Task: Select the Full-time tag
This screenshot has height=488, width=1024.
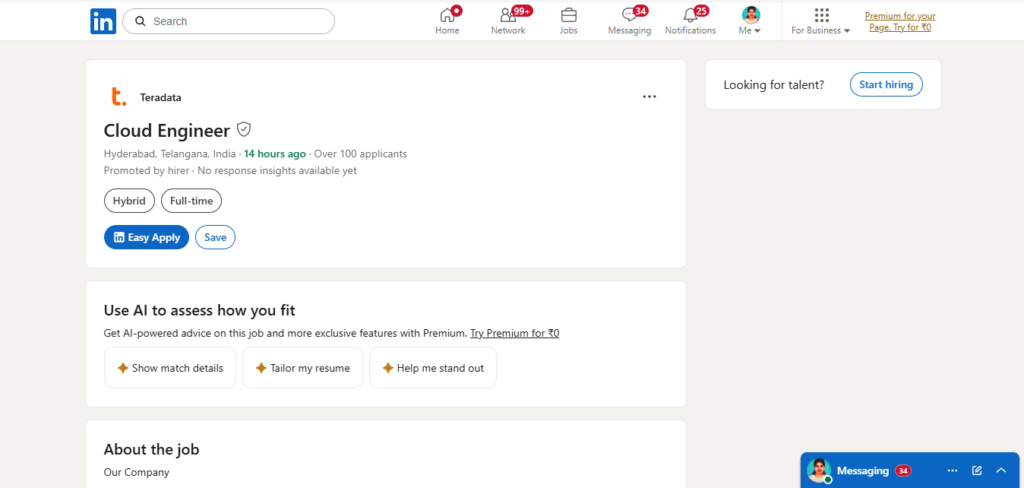Action: click(191, 201)
